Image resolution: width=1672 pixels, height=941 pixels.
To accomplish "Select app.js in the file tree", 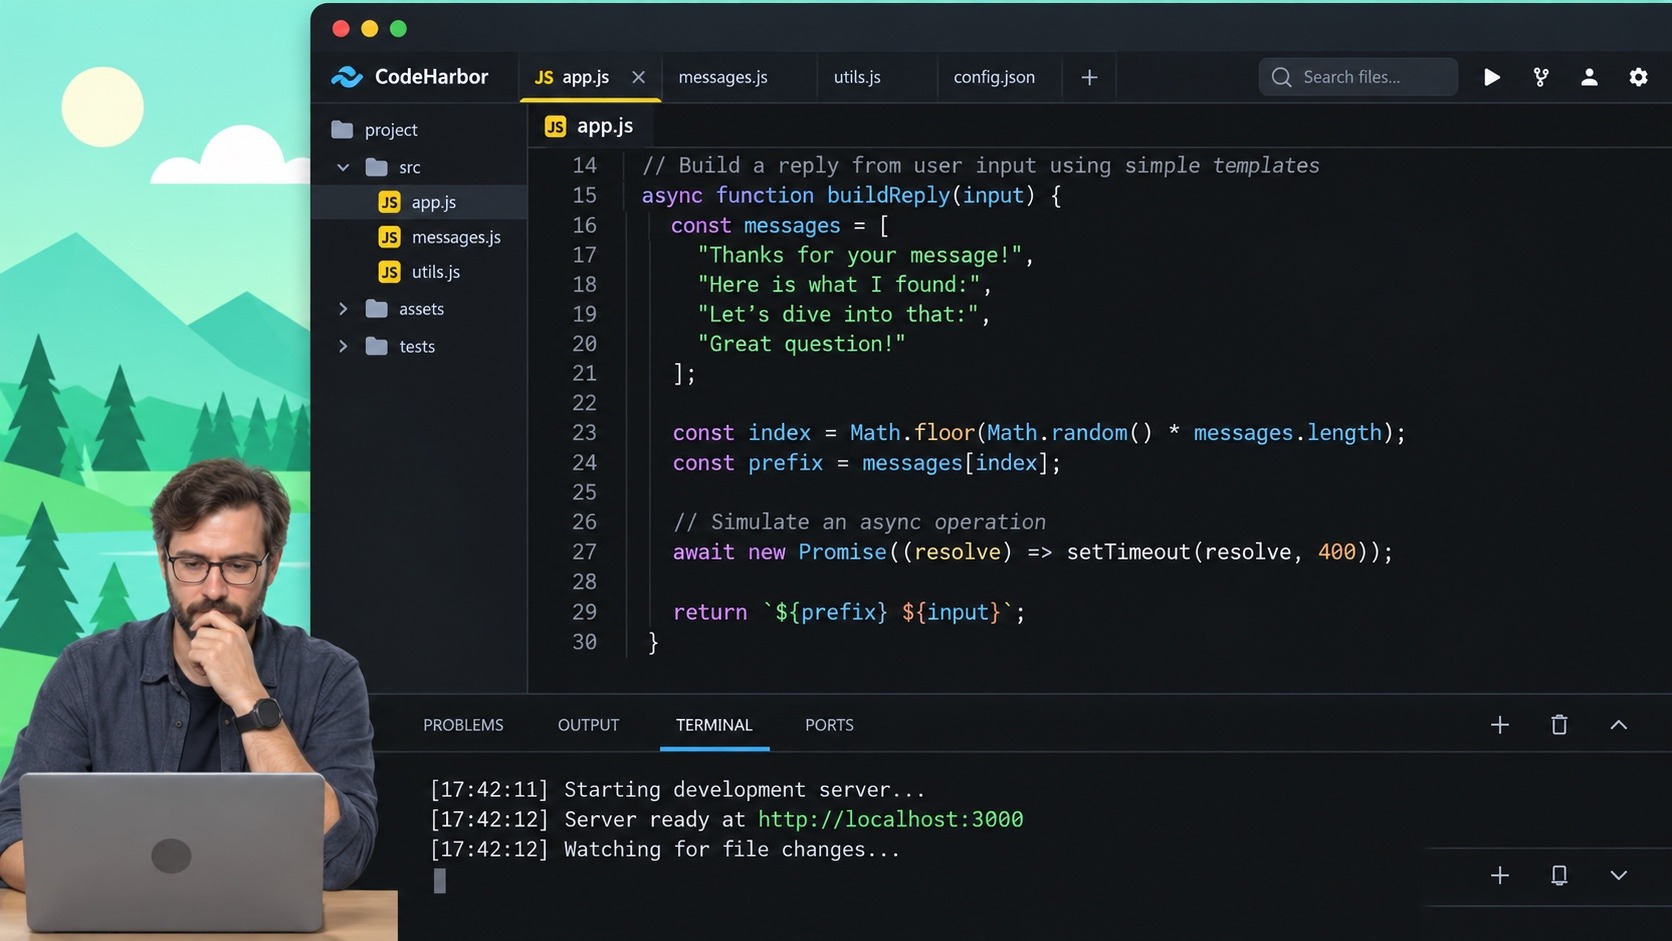I will point(419,202).
